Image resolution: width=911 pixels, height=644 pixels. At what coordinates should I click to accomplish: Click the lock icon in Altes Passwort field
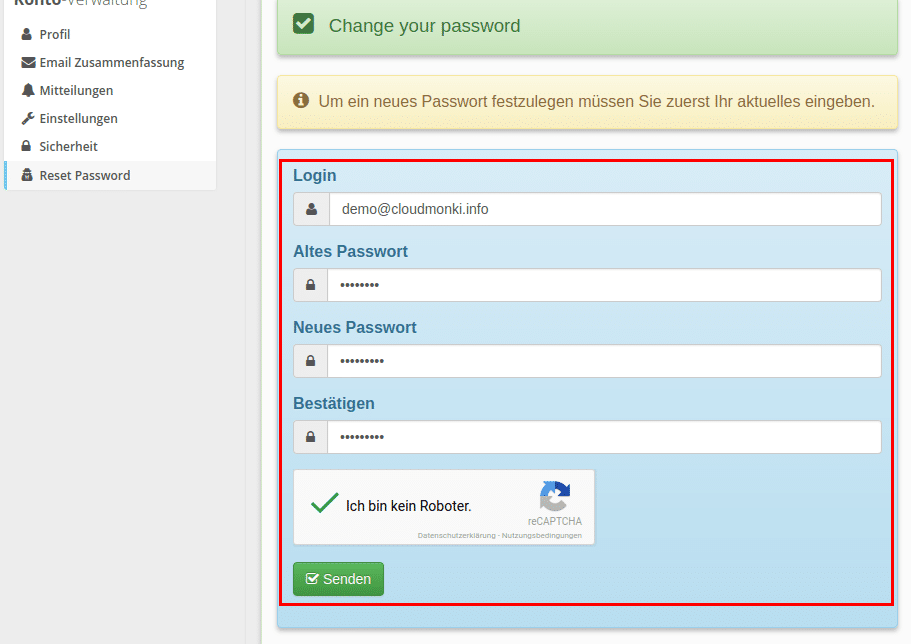pyautogui.click(x=311, y=285)
